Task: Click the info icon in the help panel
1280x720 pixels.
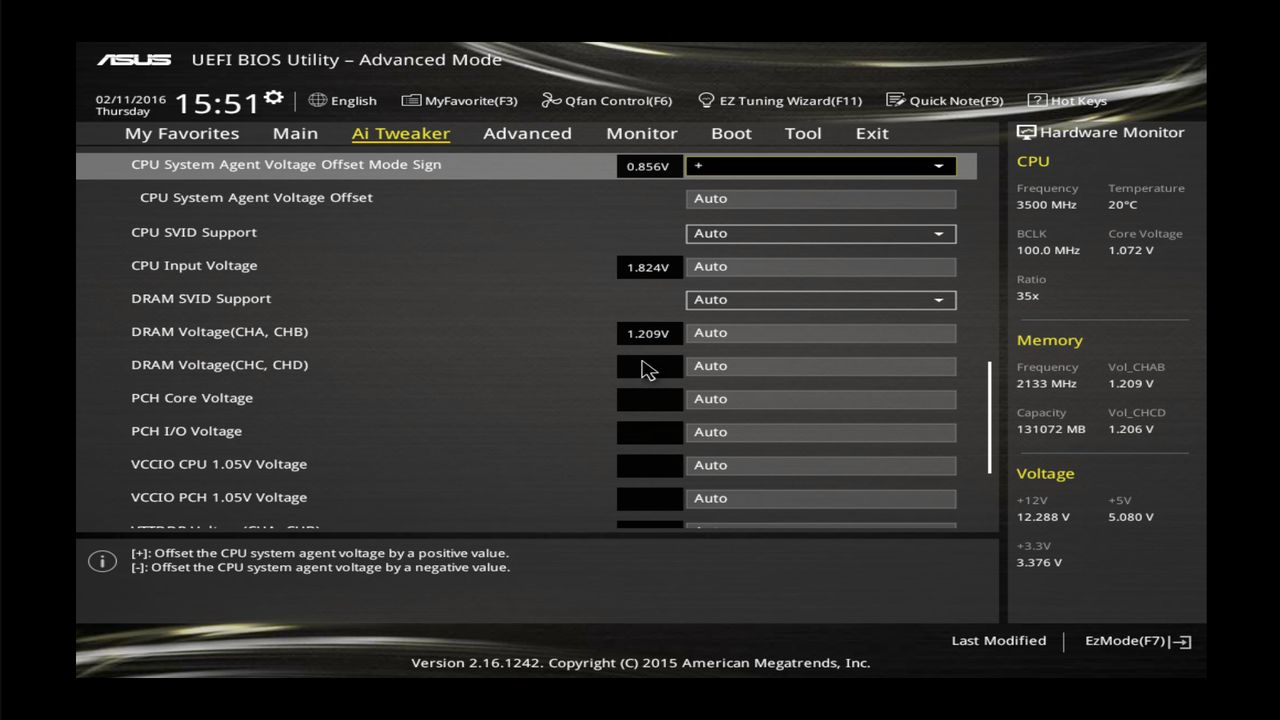Action: pyautogui.click(x=102, y=561)
